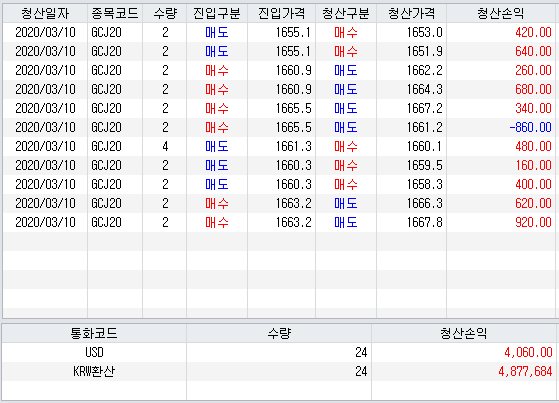The image size is (559, 403).
Task: Click the 통화코드 column header
Action: (x=94, y=333)
